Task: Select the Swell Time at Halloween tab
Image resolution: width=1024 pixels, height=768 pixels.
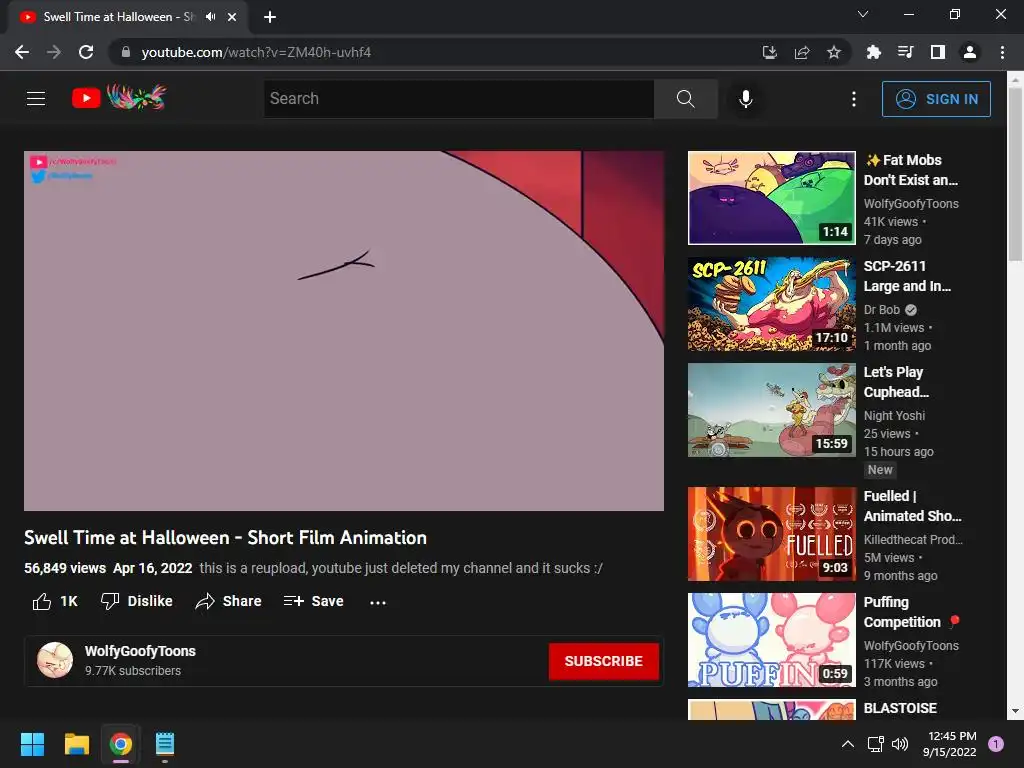Action: [119, 17]
